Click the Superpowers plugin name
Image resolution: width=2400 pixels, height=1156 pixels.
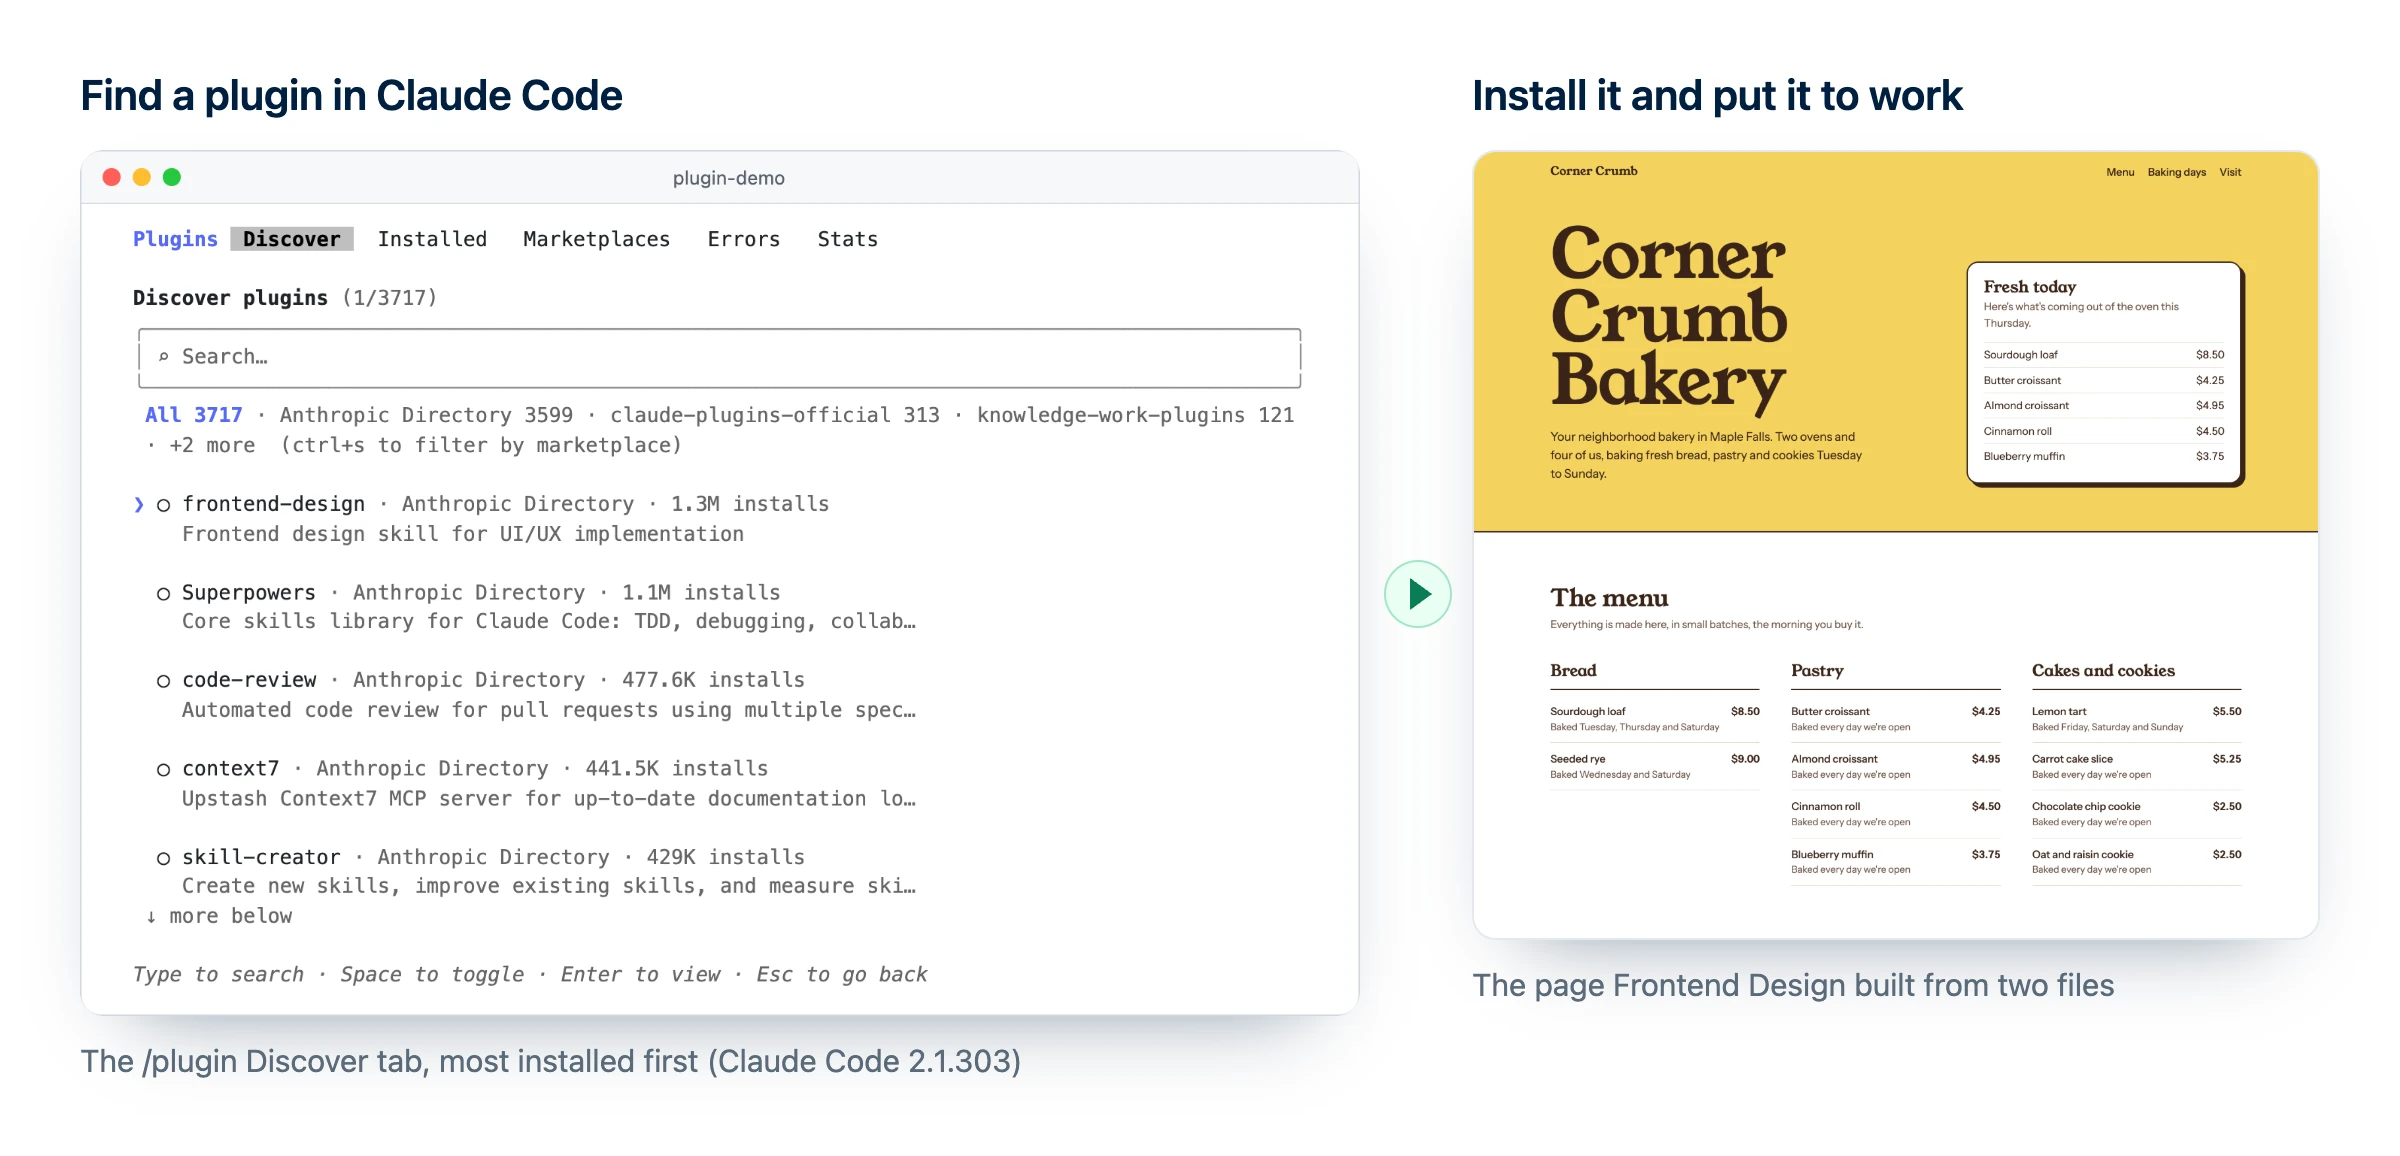[249, 593]
